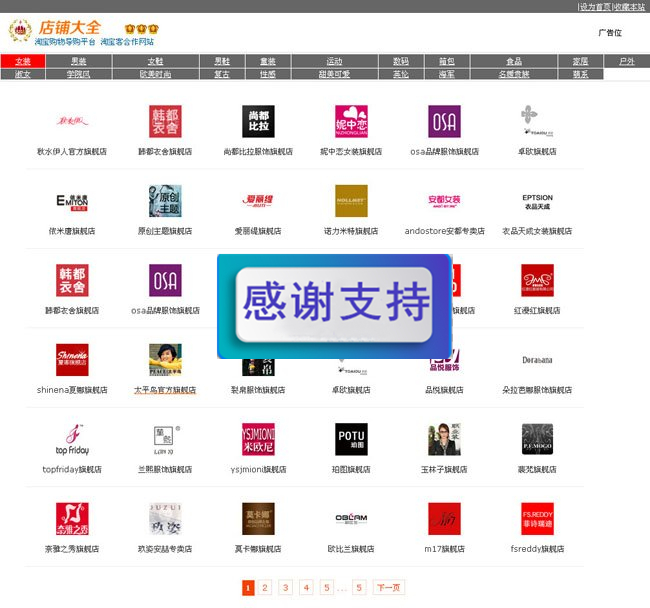Filter by 淑女 style
The width and height of the screenshot is (650, 608).
(23, 74)
